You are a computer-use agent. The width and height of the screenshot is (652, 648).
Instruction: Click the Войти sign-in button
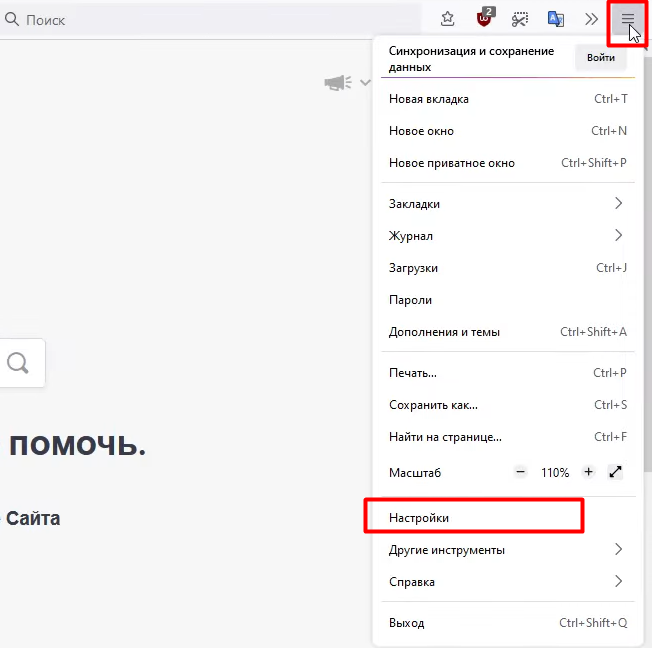pyautogui.click(x=600, y=58)
